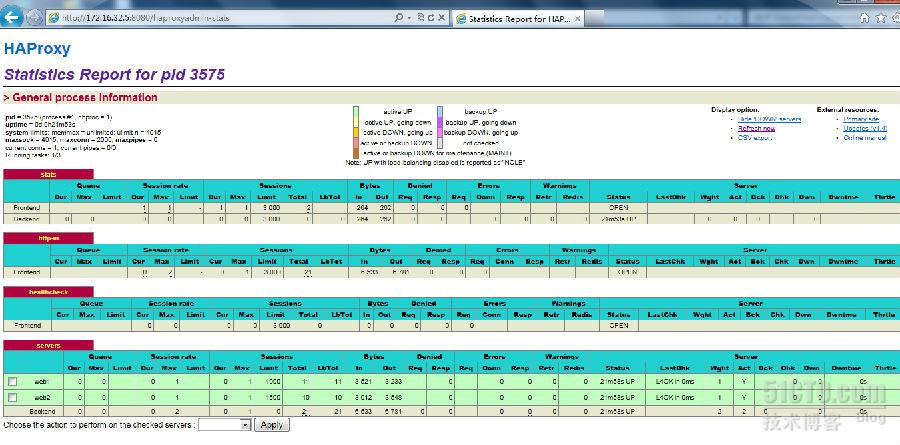Click the 'Display option:' label

coord(735,109)
